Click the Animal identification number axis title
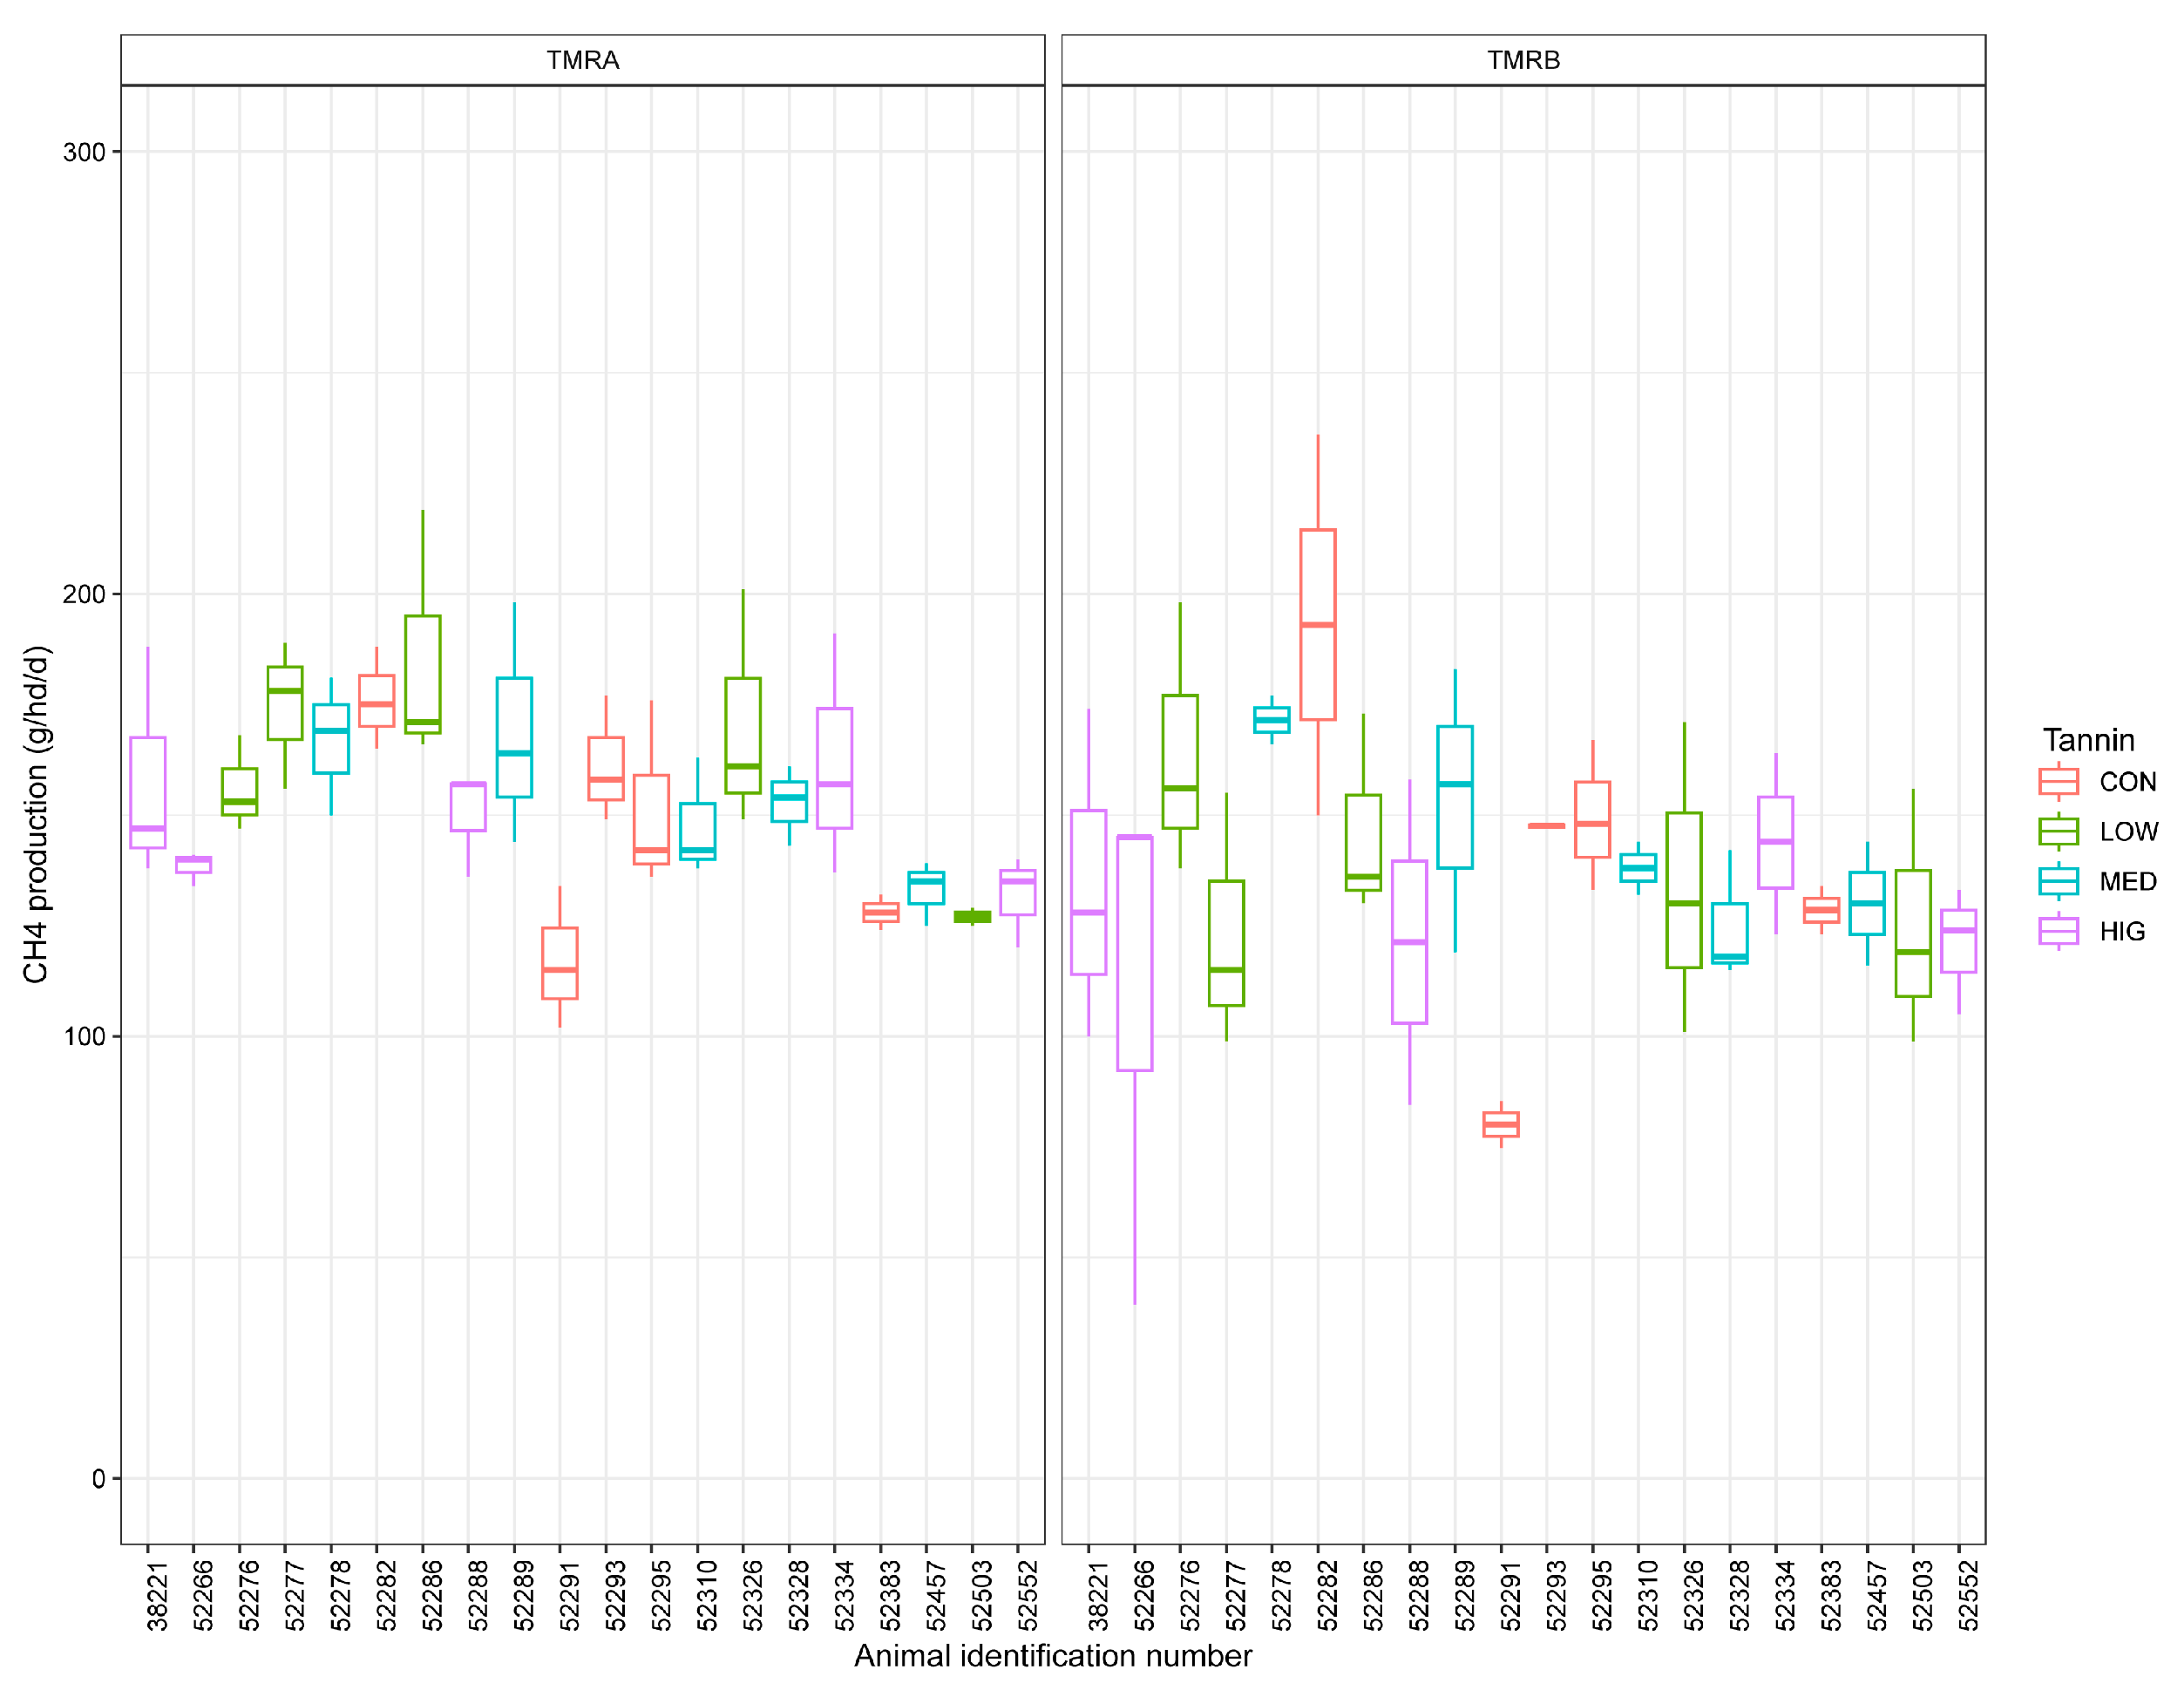Image resolution: width=2184 pixels, height=1690 pixels. [1052, 1656]
